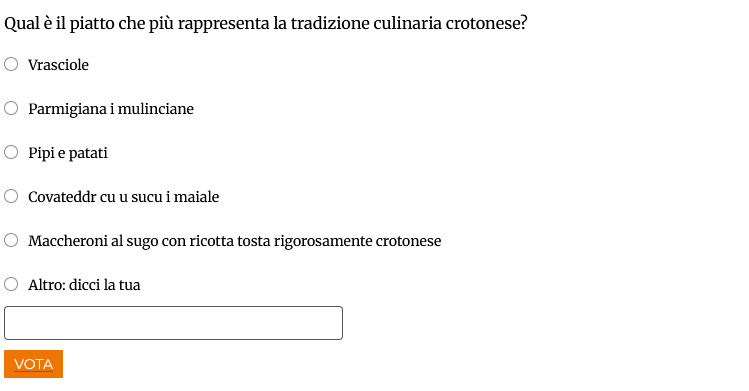
Task: Select Covateddr cu u sucu i maiale radio
Action: (11, 196)
